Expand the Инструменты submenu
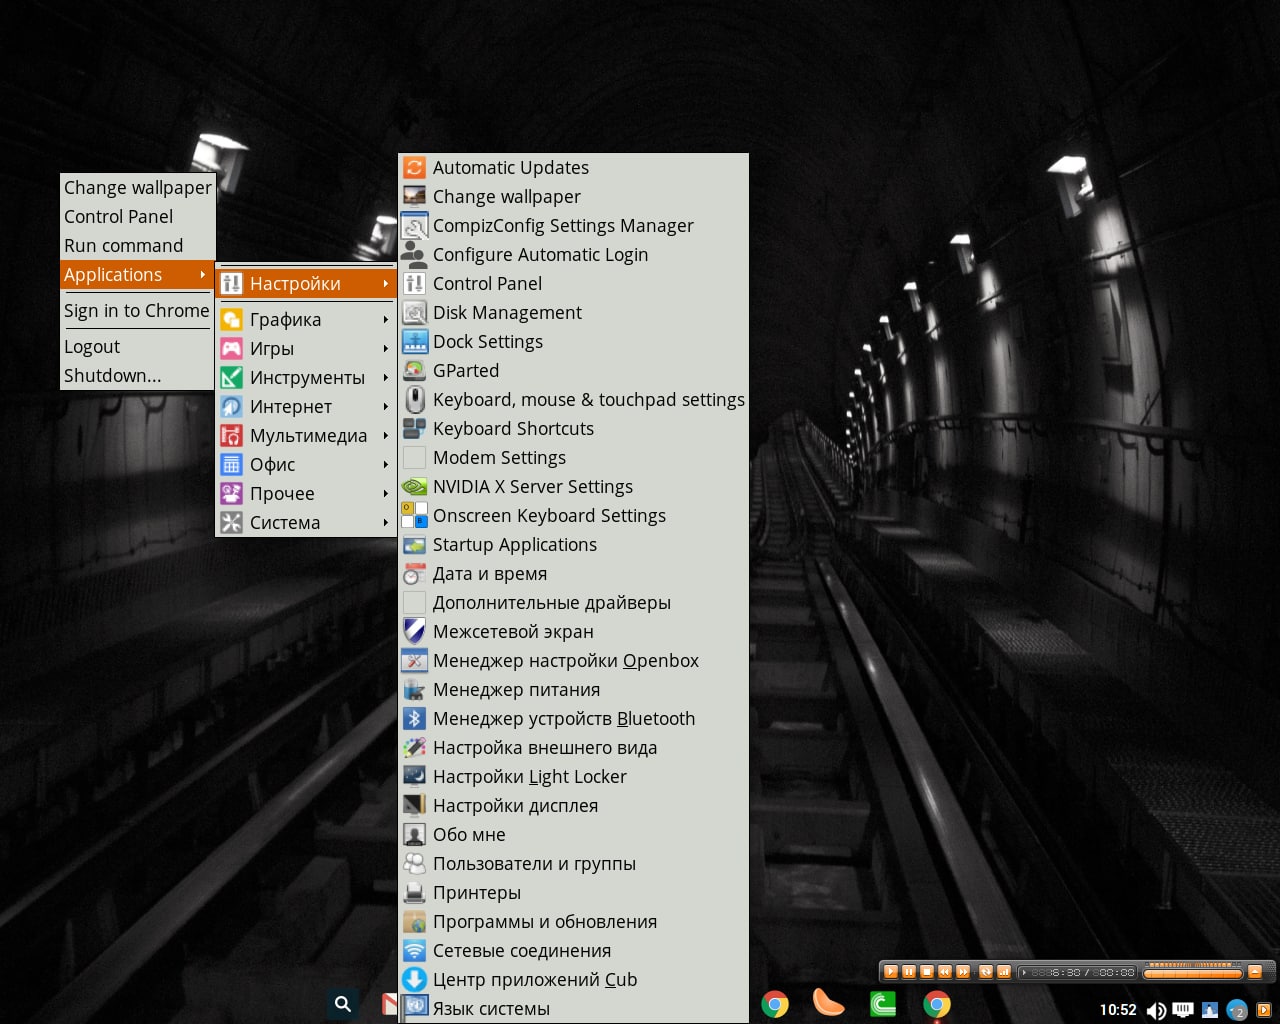Image resolution: width=1280 pixels, height=1024 pixels. tap(305, 378)
